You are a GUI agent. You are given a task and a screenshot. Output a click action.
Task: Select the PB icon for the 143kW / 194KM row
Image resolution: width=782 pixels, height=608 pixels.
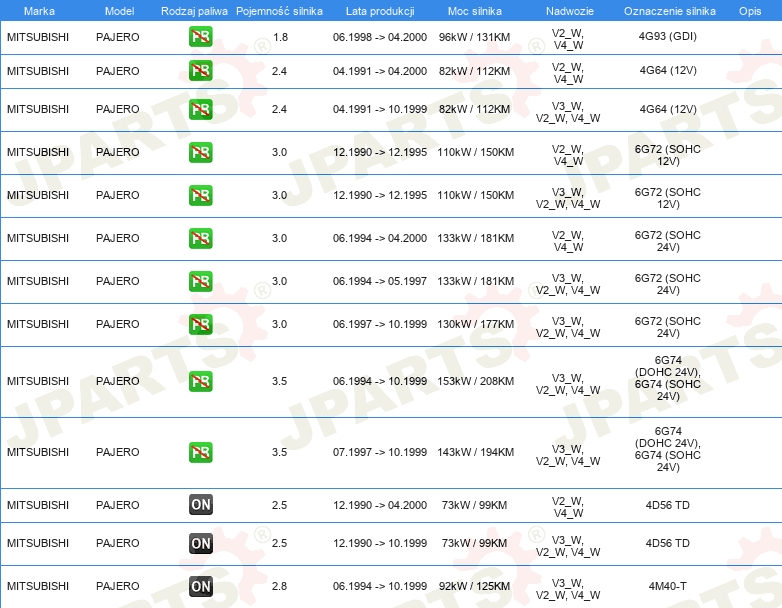pyautogui.click(x=200, y=452)
